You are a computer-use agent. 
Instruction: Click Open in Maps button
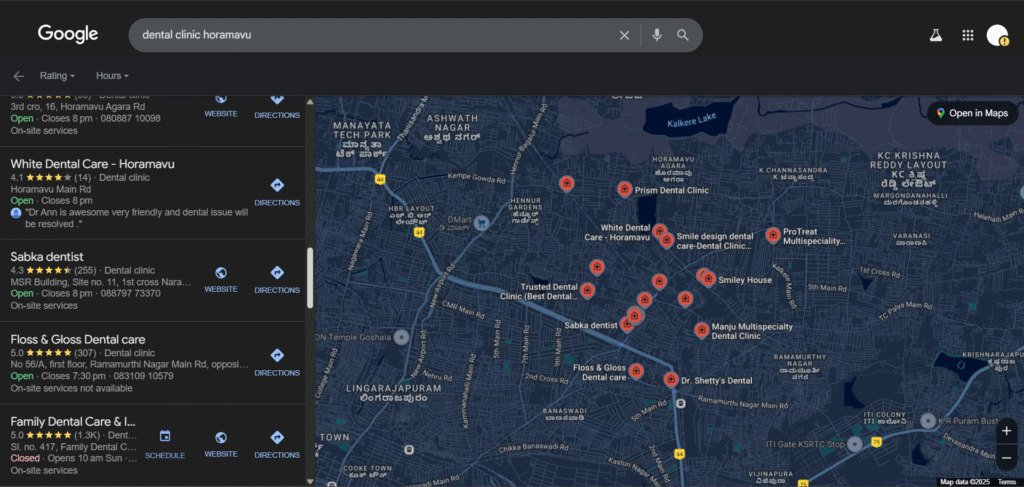(971, 113)
